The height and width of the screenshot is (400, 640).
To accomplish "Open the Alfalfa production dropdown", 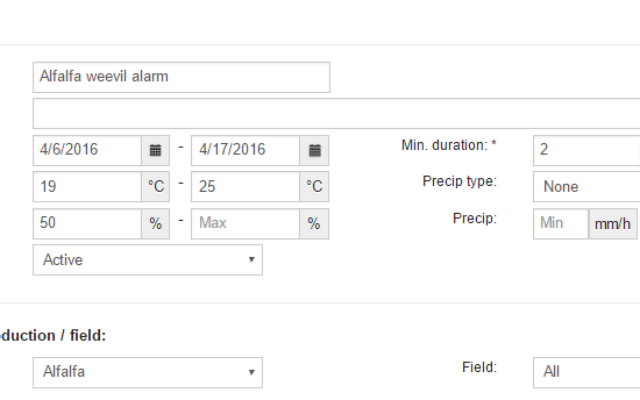I will pos(148,372).
